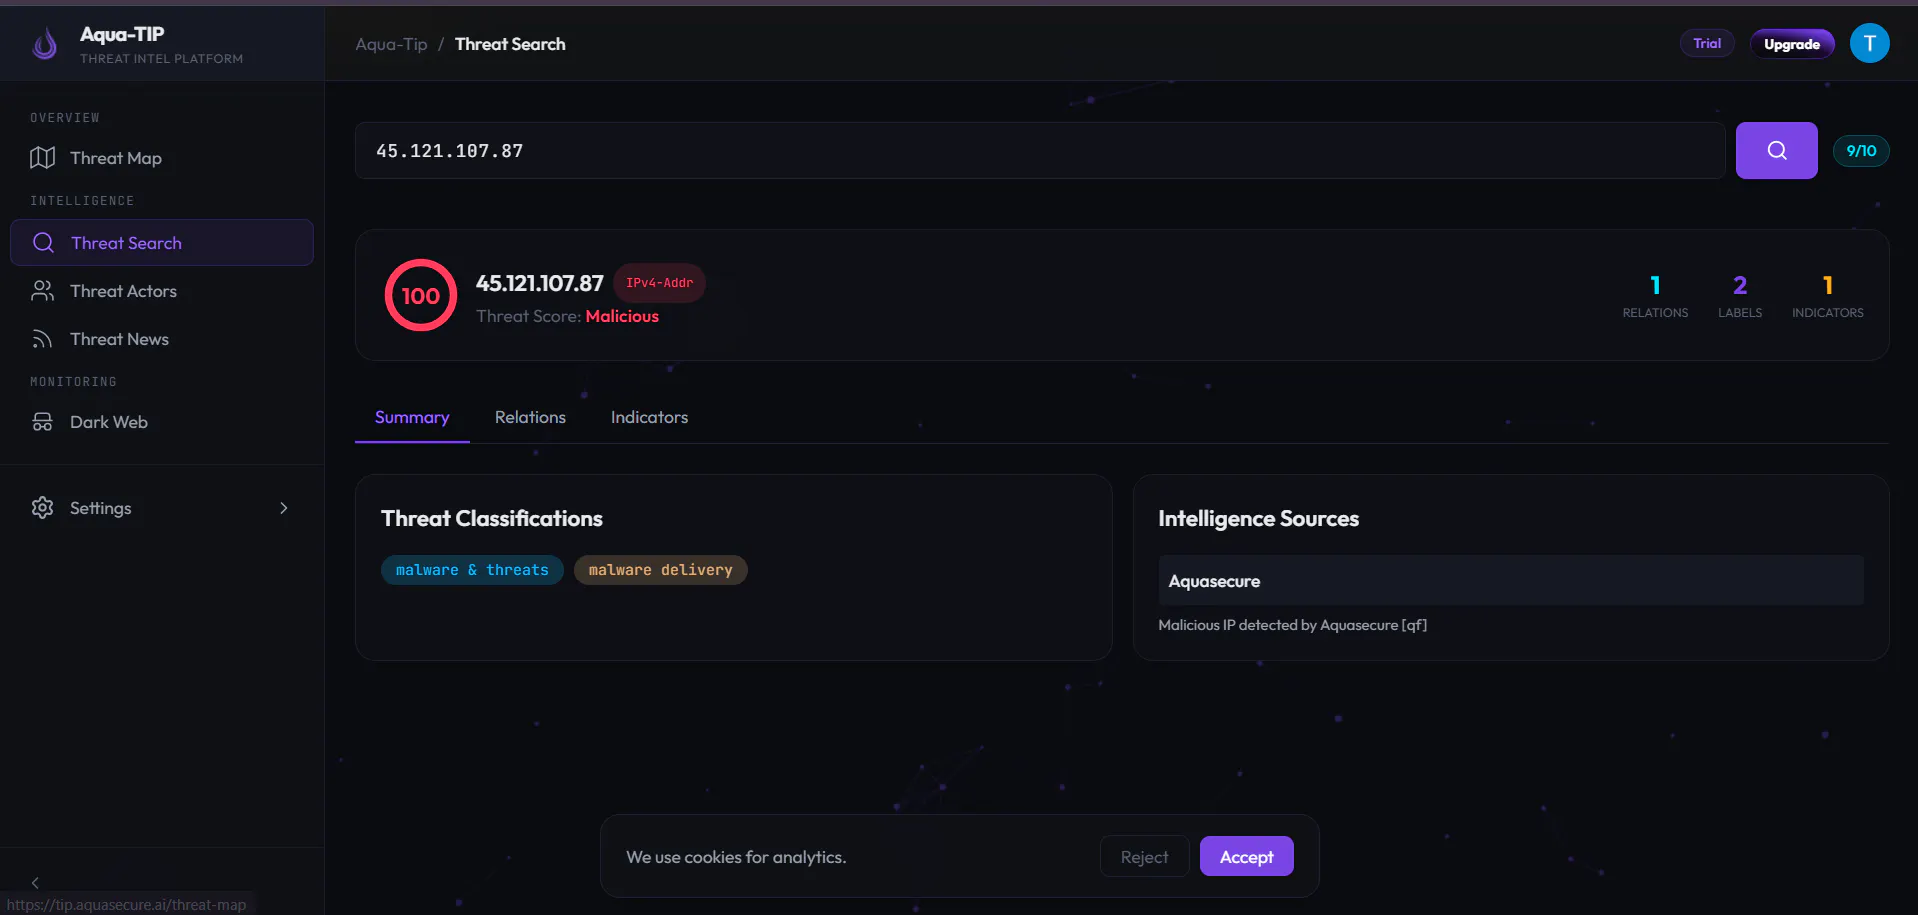Click the Settings gear icon

point(42,508)
